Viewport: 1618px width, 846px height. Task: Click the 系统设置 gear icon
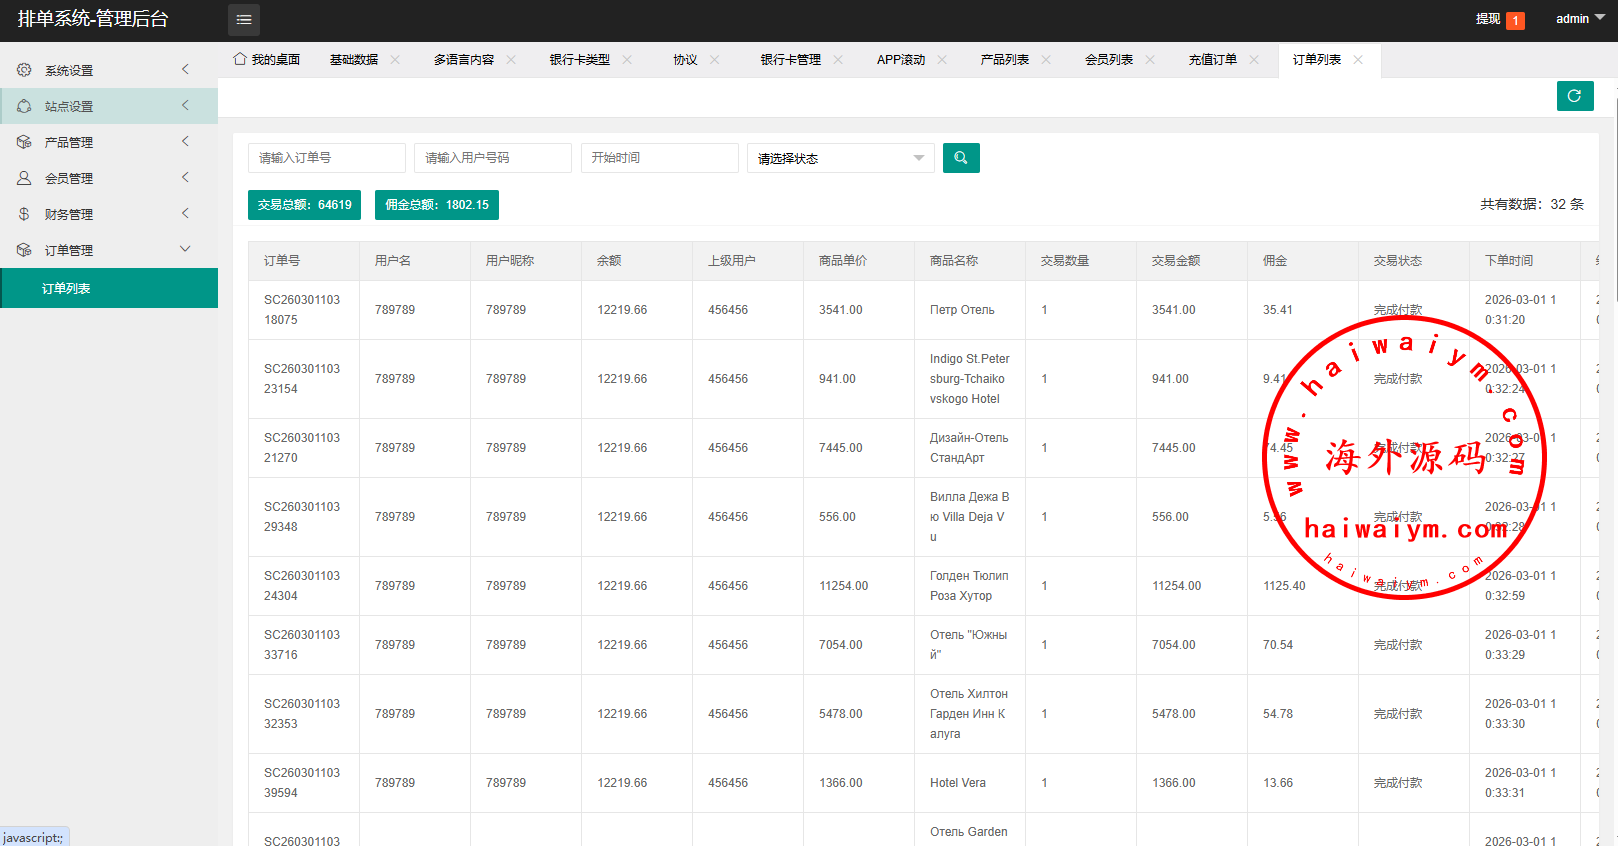click(x=24, y=70)
